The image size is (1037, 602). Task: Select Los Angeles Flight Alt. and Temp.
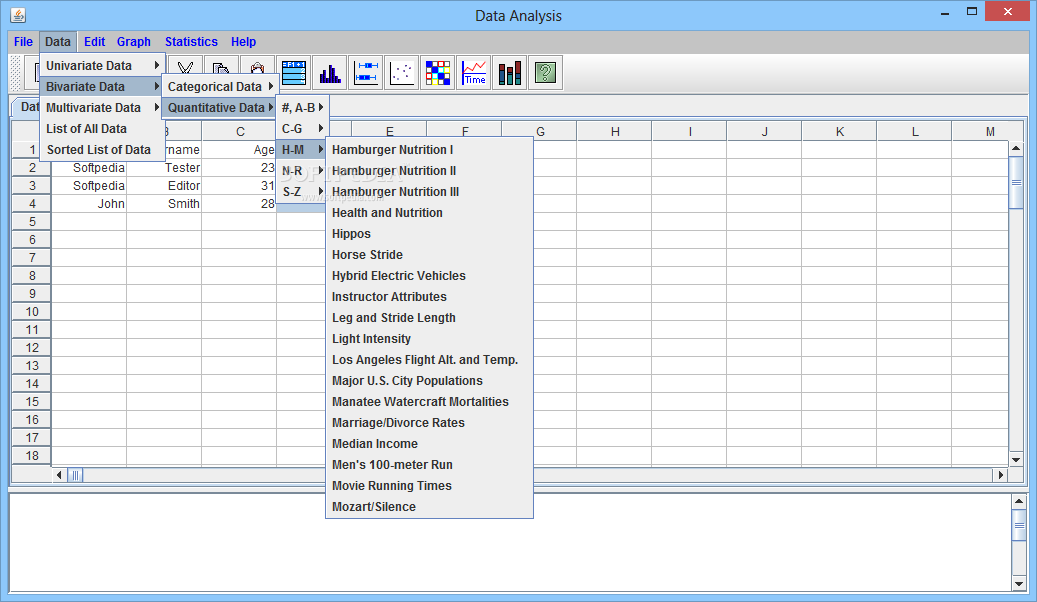429,361
